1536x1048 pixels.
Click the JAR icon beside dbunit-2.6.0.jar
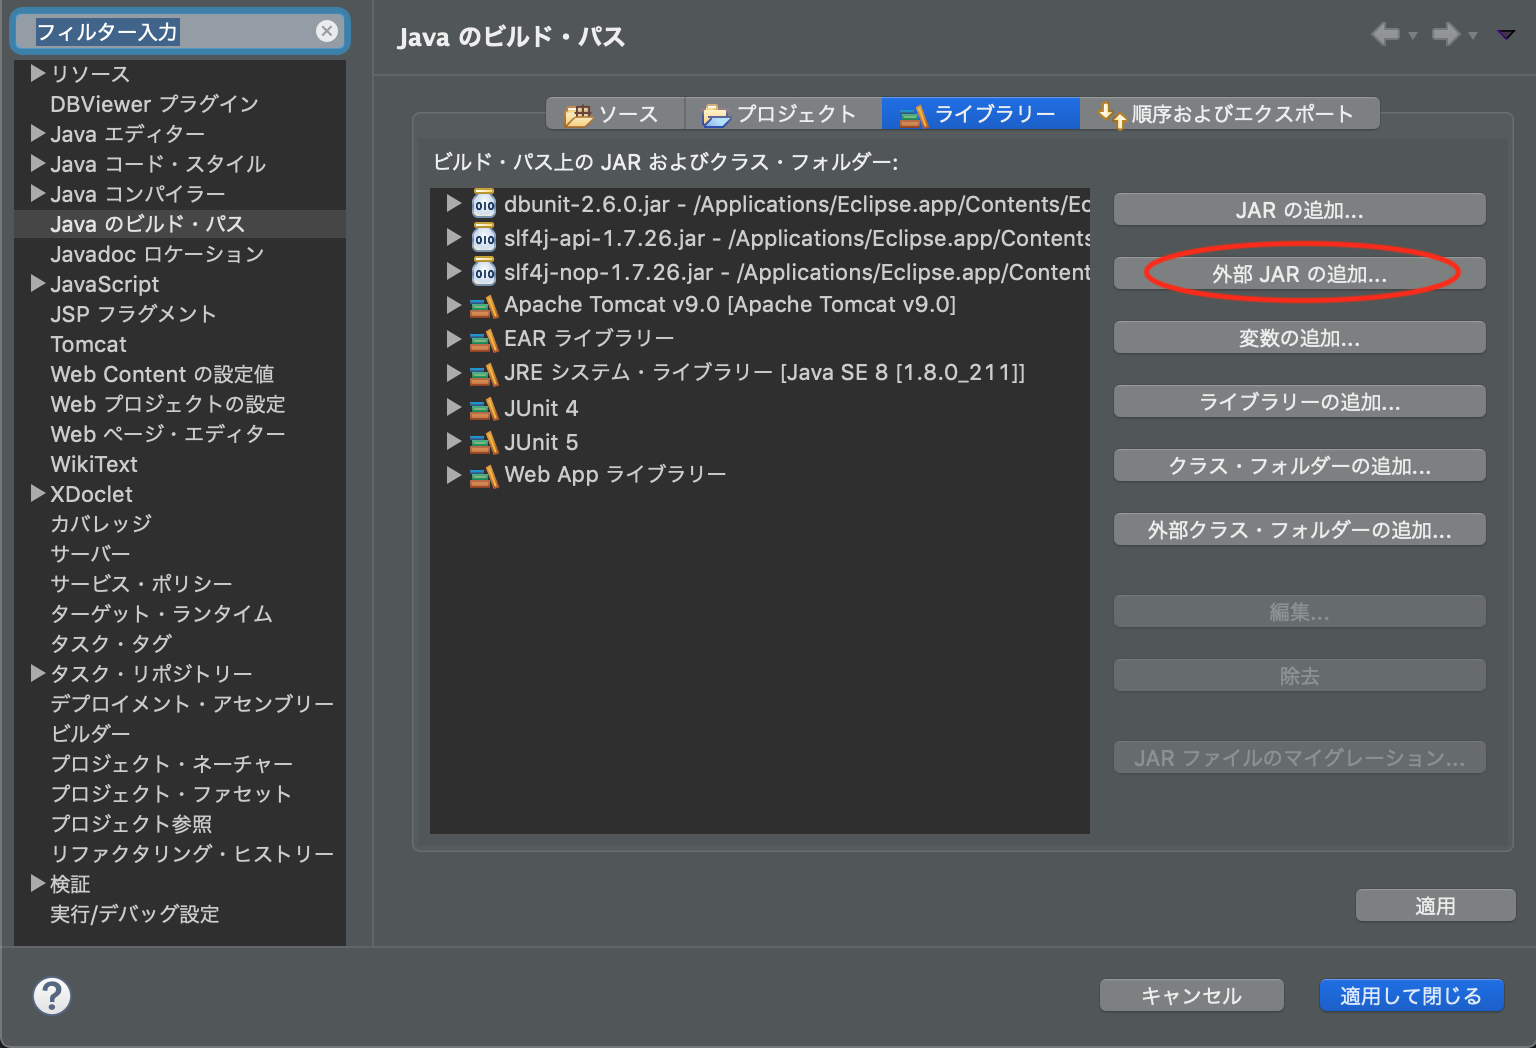[x=484, y=204]
